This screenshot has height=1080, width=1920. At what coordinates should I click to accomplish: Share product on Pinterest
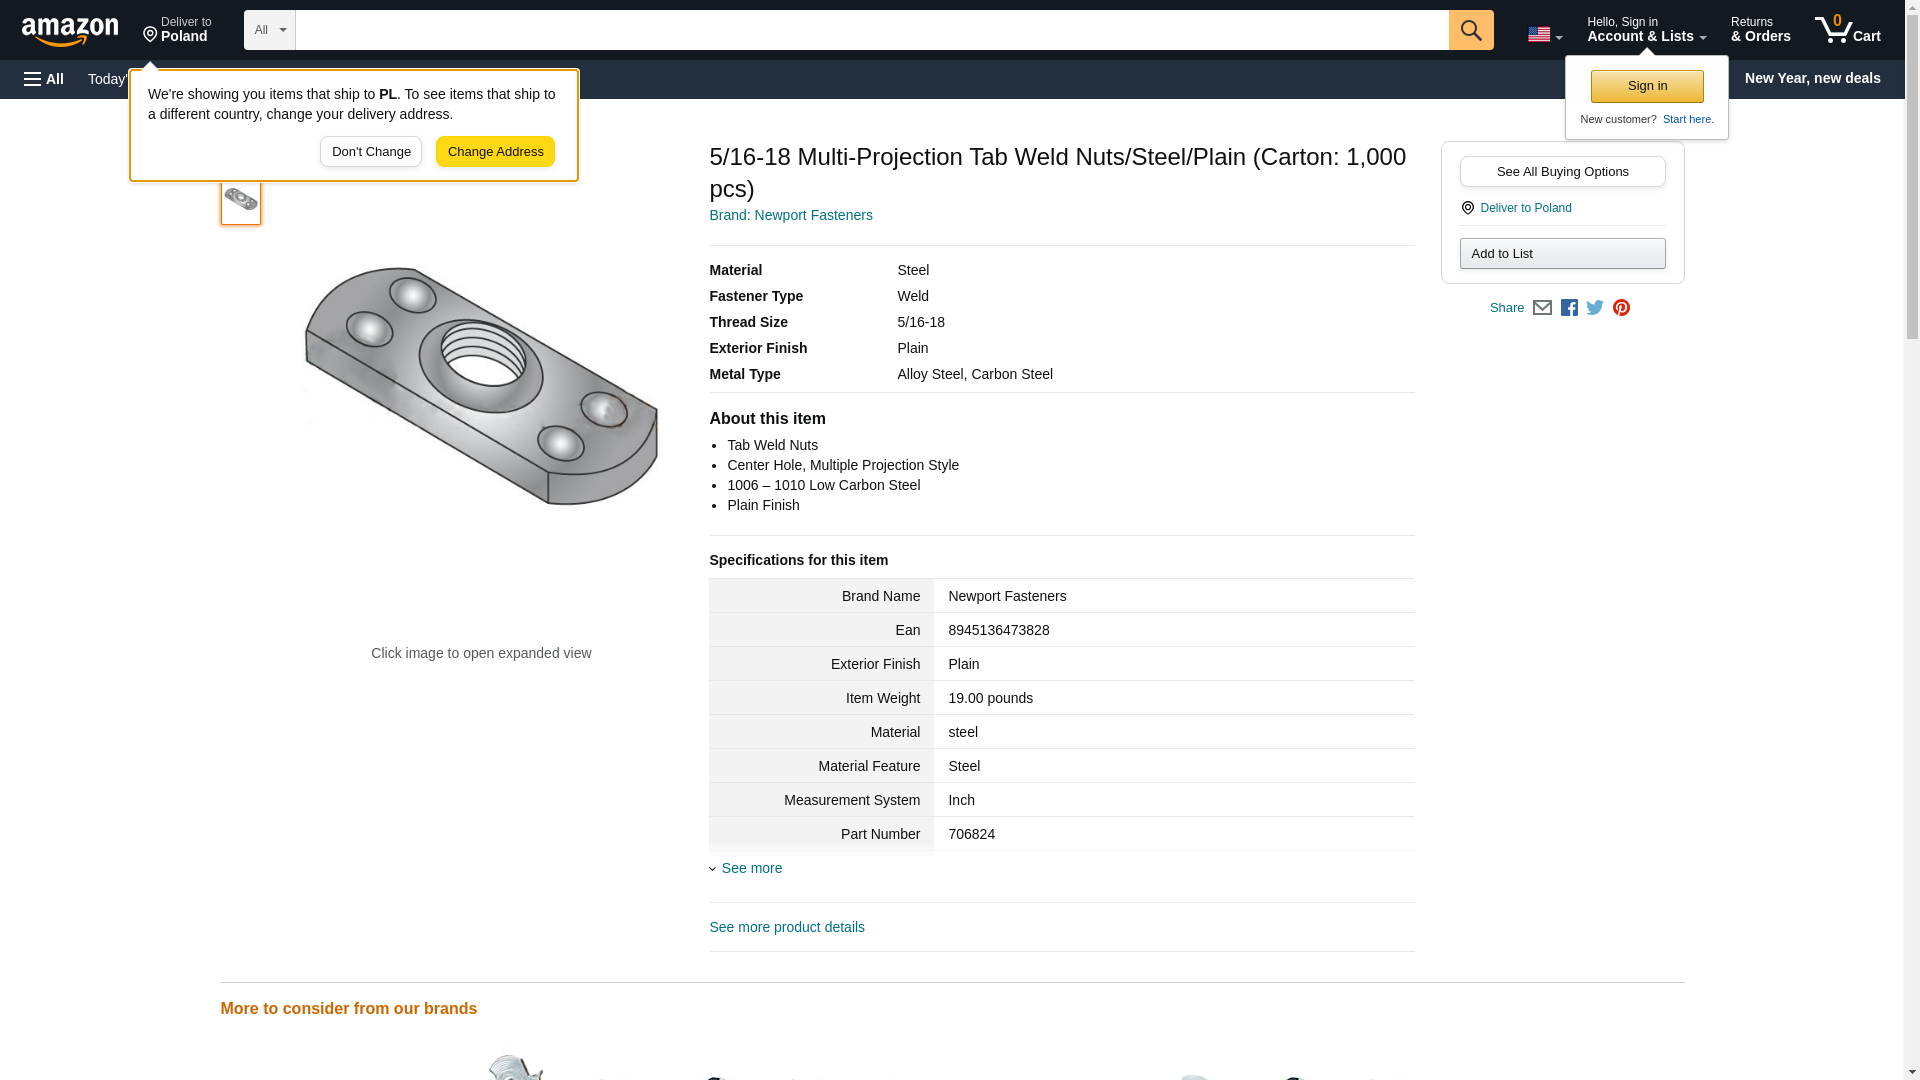(x=1621, y=308)
